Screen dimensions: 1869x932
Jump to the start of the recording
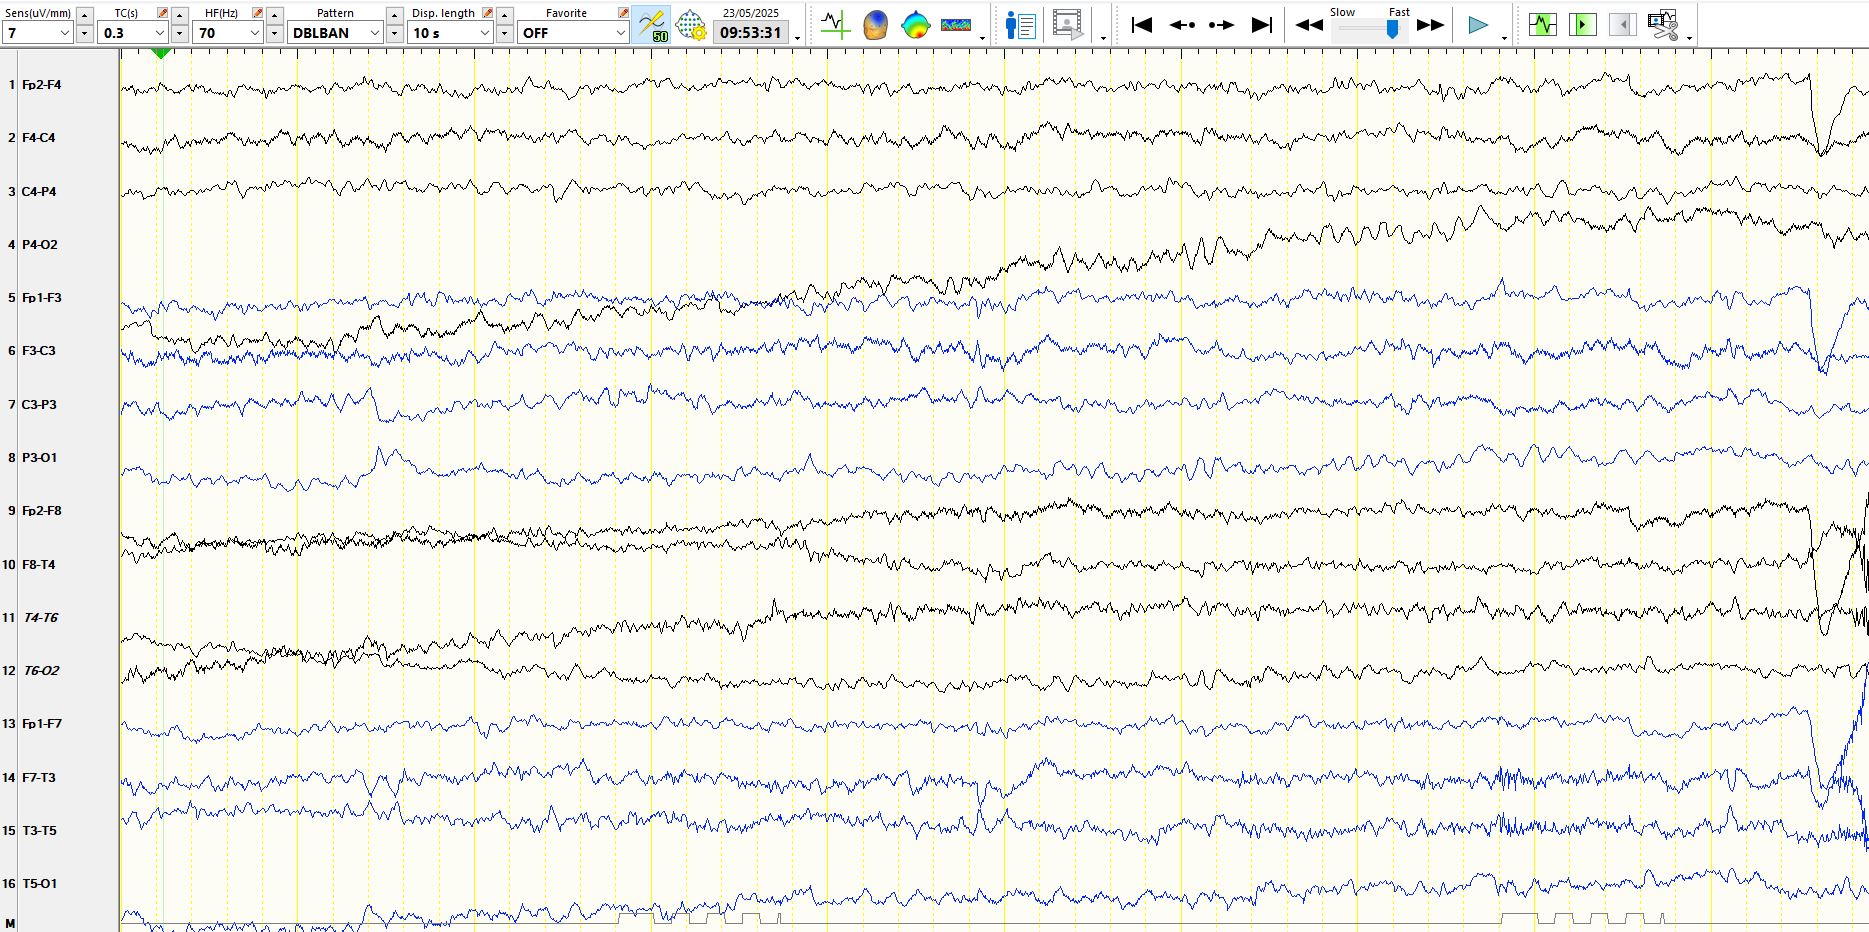[x=1141, y=25]
